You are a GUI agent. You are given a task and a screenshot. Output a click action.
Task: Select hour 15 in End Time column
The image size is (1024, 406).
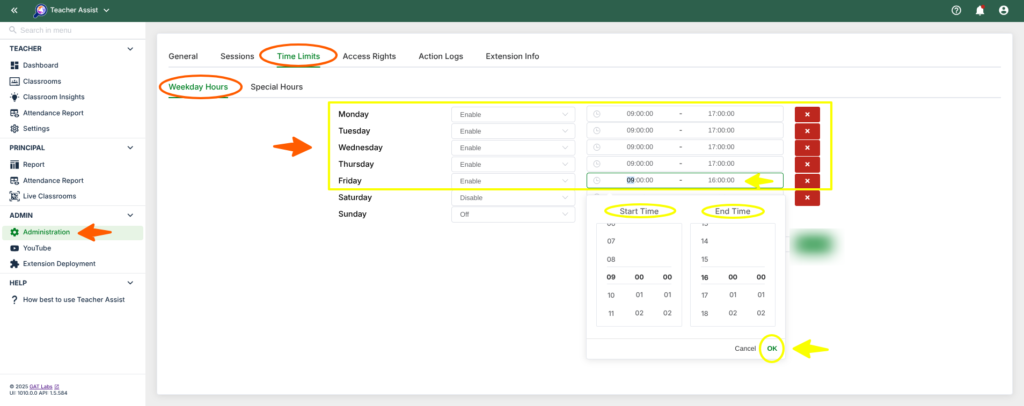[705, 259]
